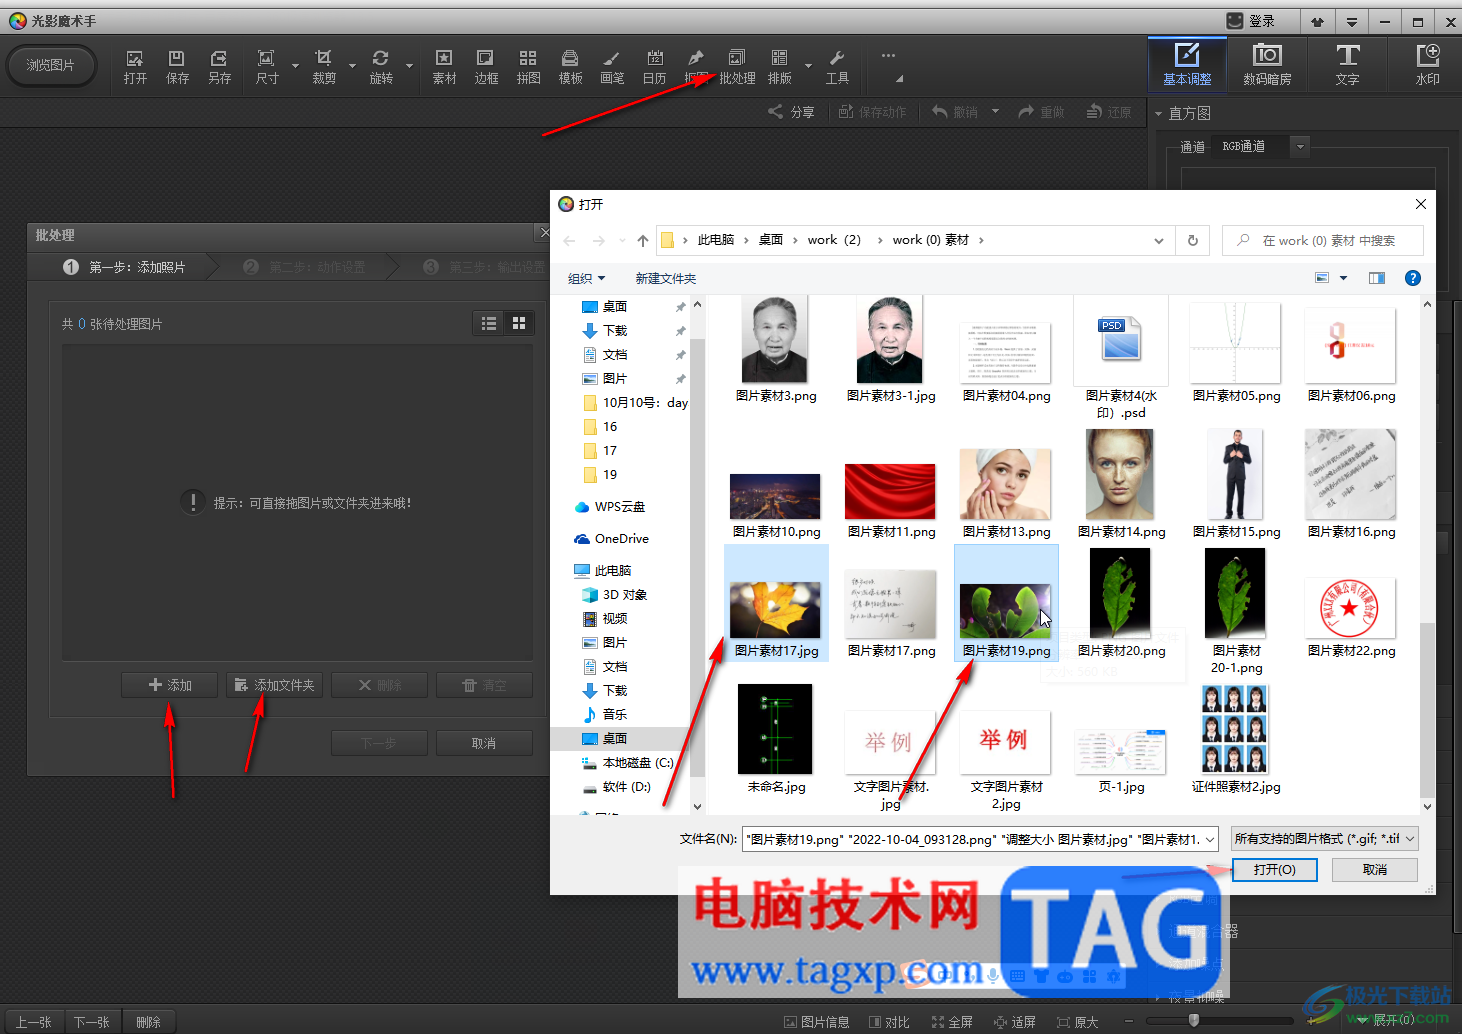Click the 下一张 next image button
The width and height of the screenshot is (1462, 1034).
tap(92, 1022)
